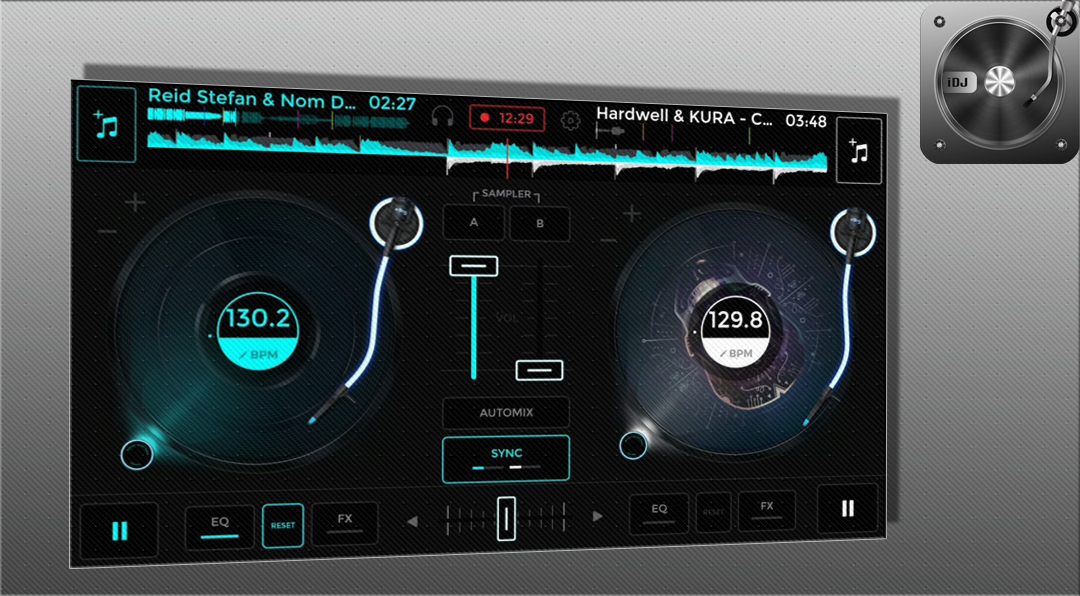Screen dimensions: 1080x596
Task: Click the 129.8 BPM display
Action: [735, 333]
